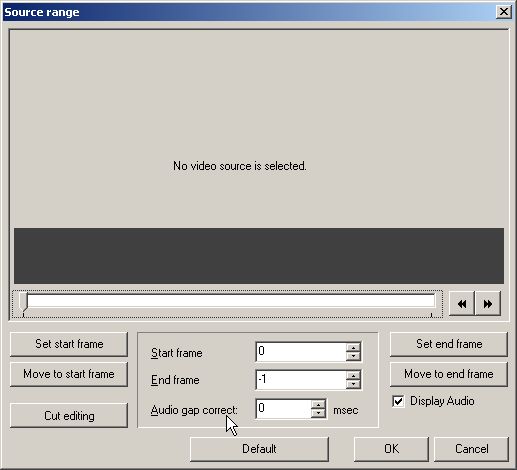Decrease Start frame with down spinner arrow
Viewport: 517px width, 470px height.
click(x=353, y=356)
